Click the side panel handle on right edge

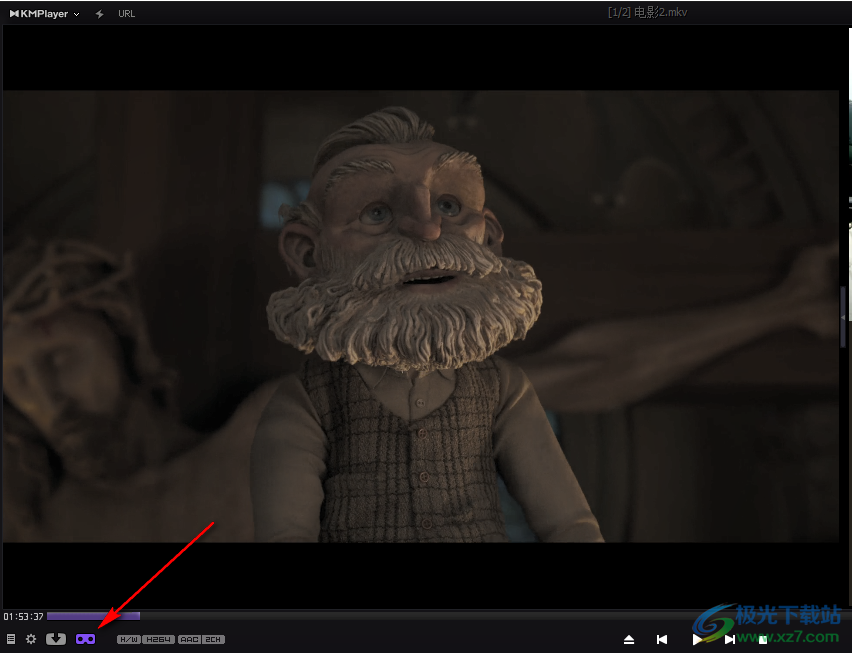coord(843,317)
